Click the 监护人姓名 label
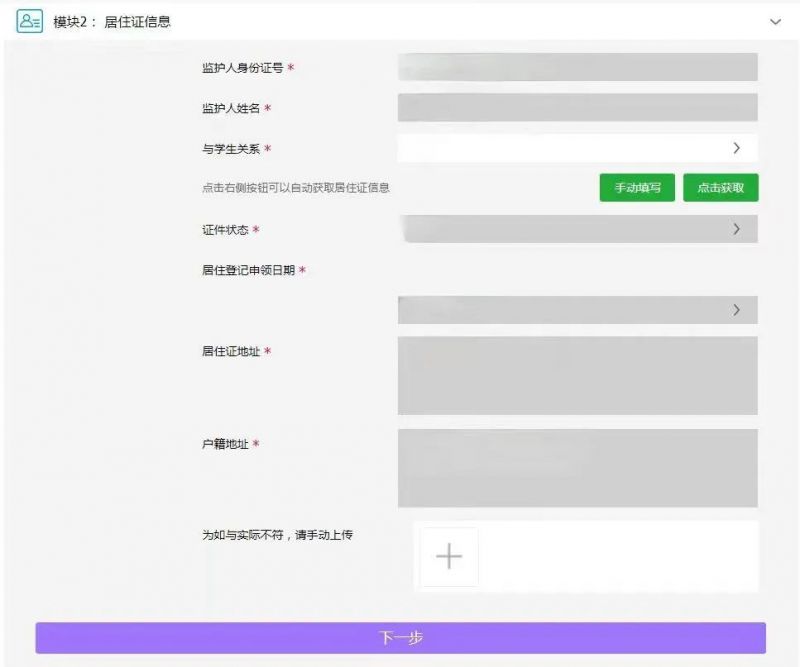 coord(231,108)
